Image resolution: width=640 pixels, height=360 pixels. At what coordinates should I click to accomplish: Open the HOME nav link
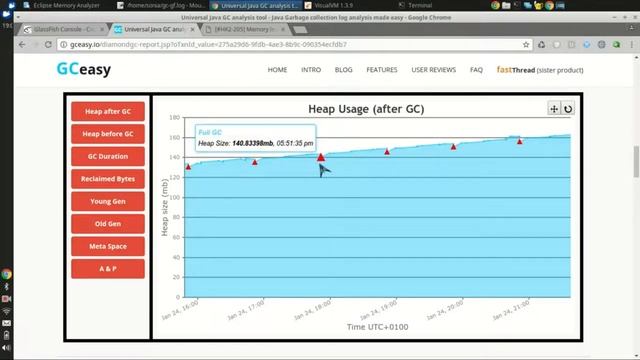click(277, 70)
